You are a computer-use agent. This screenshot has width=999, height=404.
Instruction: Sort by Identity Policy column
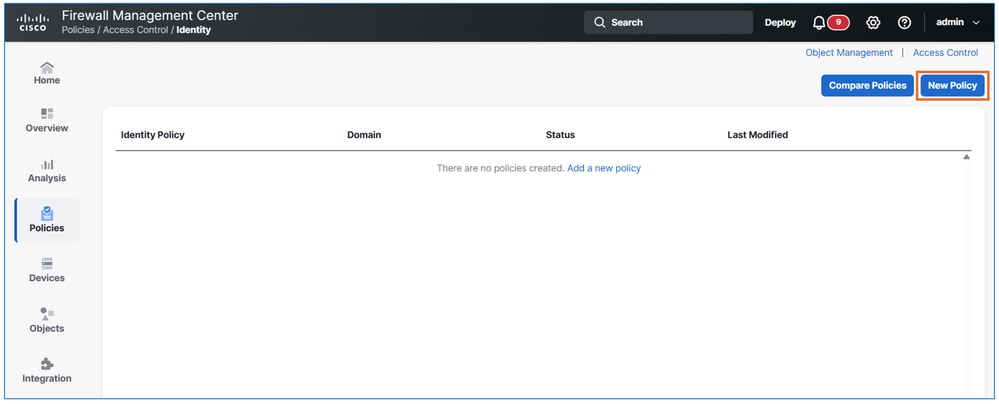(153, 135)
